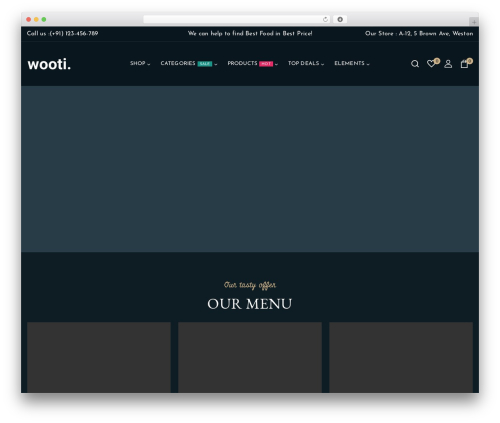Open the ELEMENTS menu item
Image resolution: width=500 pixels, height=423 pixels.
click(x=349, y=63)
